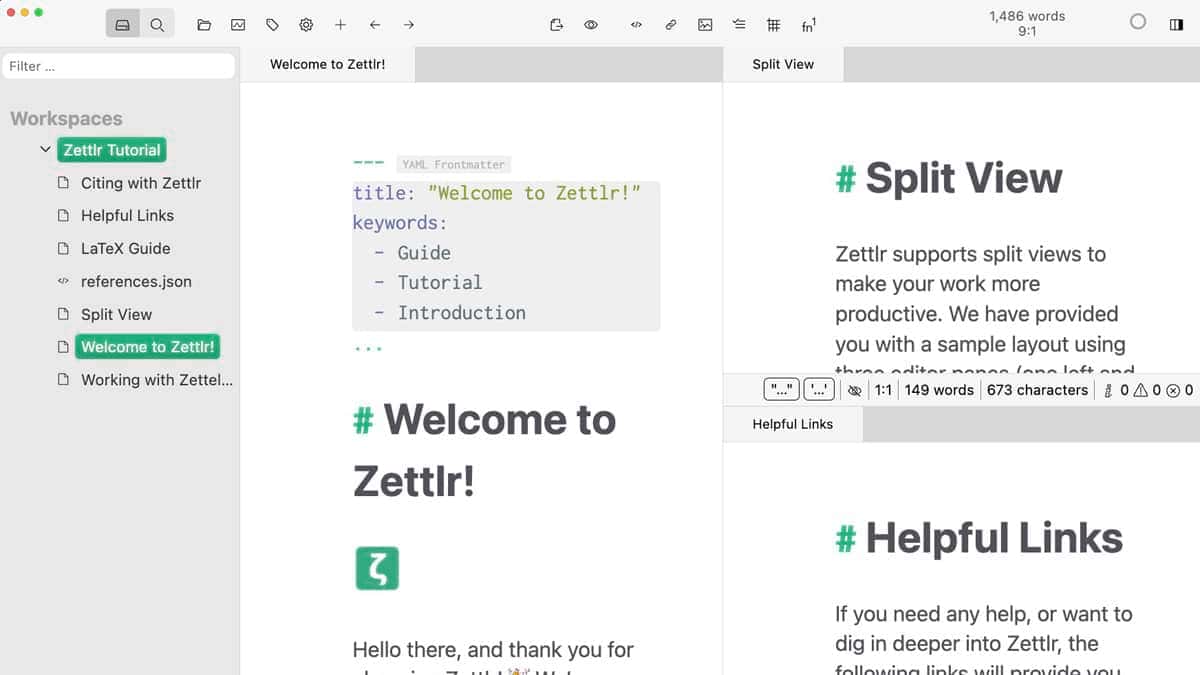Toggle the file manager sidebar

click(122, 24)
